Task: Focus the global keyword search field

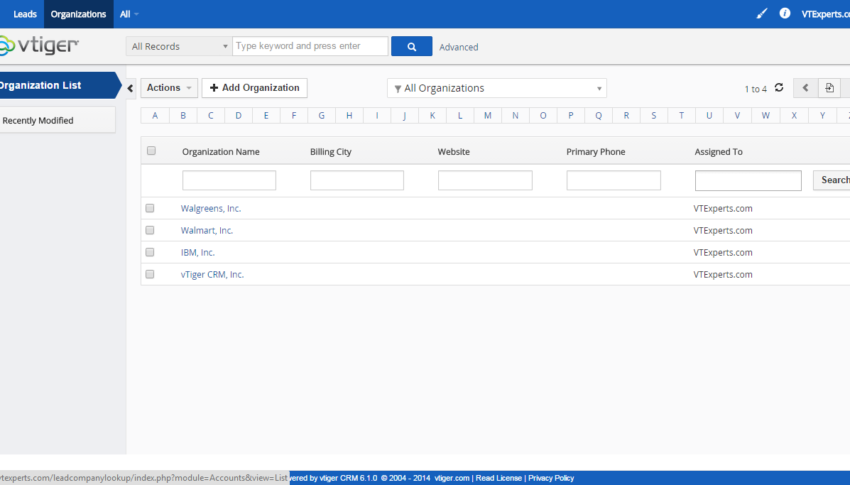Action: coord(310,46)
